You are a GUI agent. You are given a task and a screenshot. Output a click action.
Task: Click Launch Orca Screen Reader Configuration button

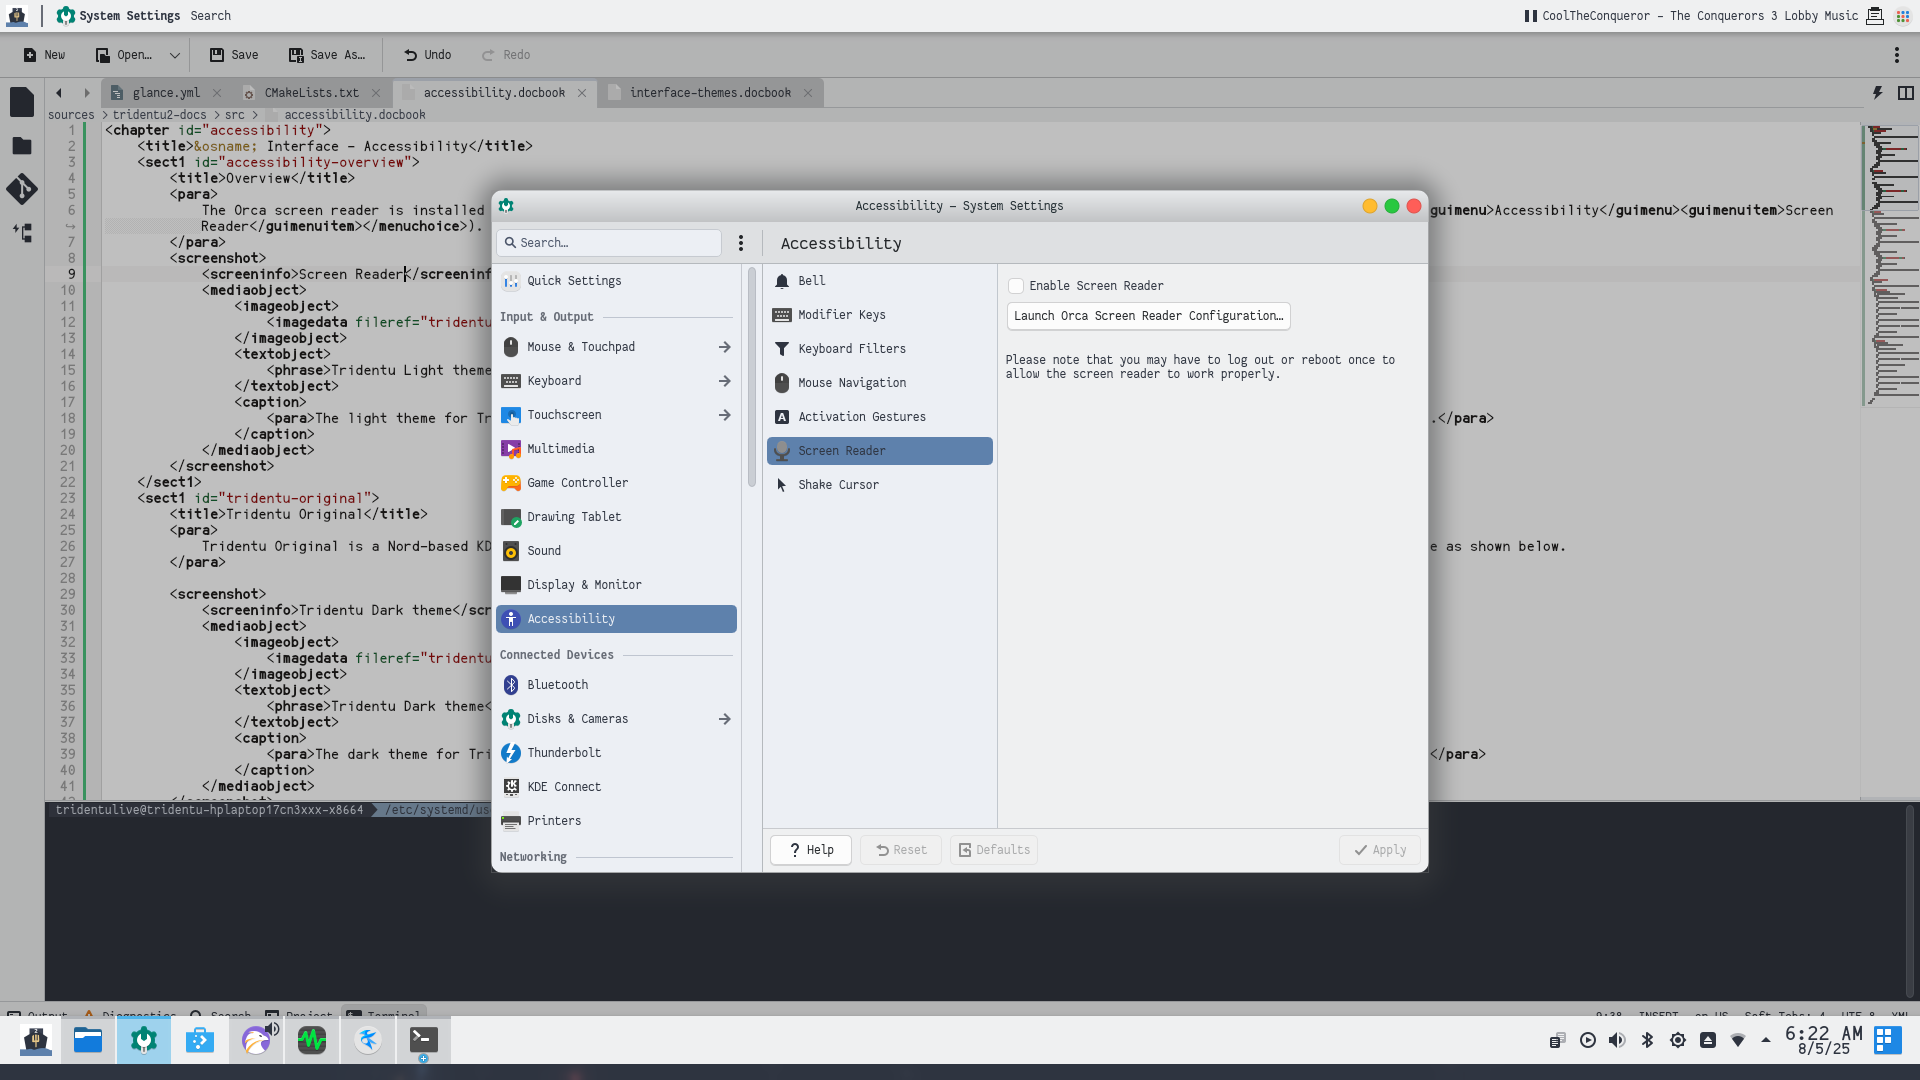(1148, 316)
